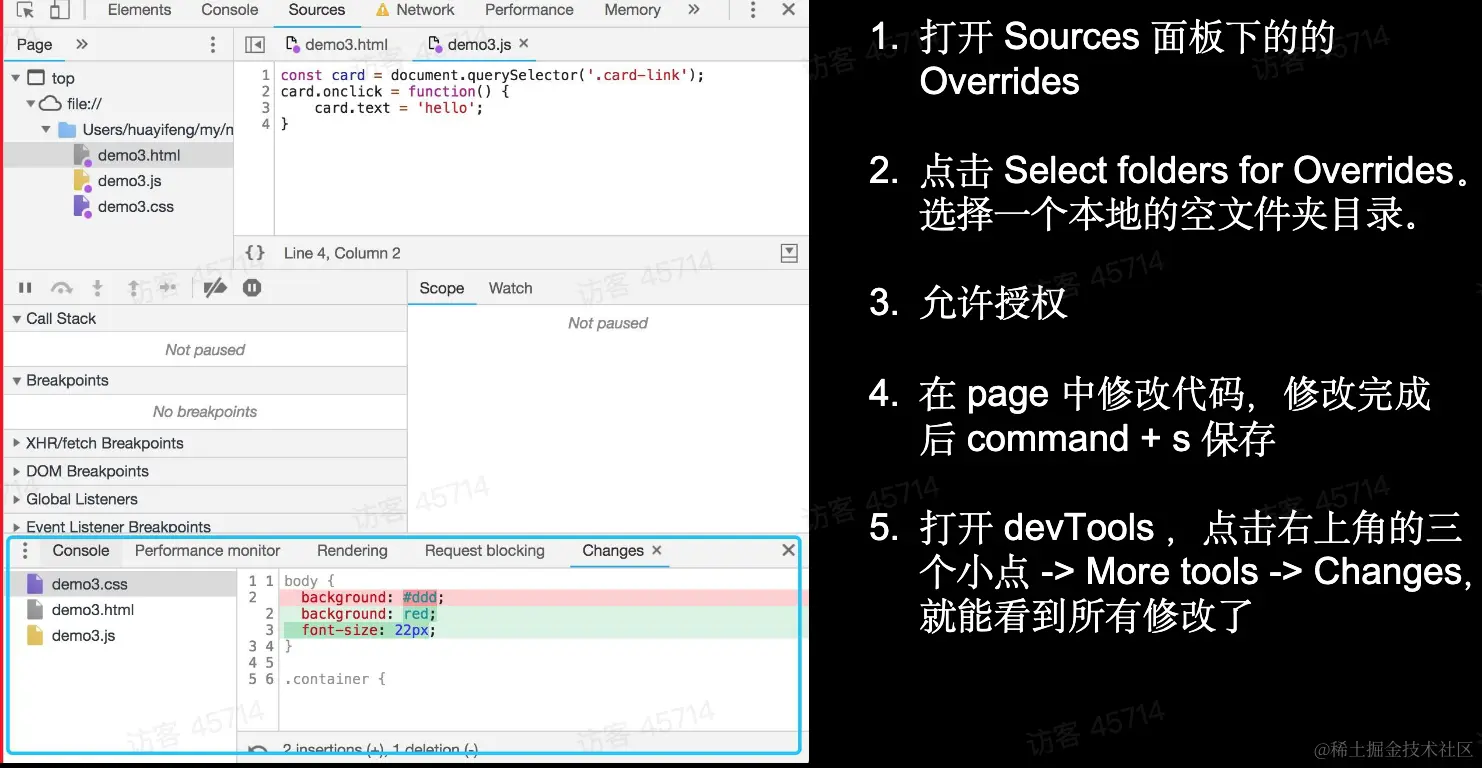
Task: Click the step over function icon
Action: pyautogui.click(x=62, y=288)
